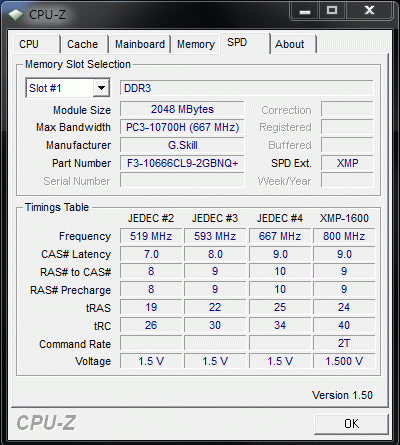400x445 pixels.
Task: Click the Module Size label
Action: click(x=82, y=110)
